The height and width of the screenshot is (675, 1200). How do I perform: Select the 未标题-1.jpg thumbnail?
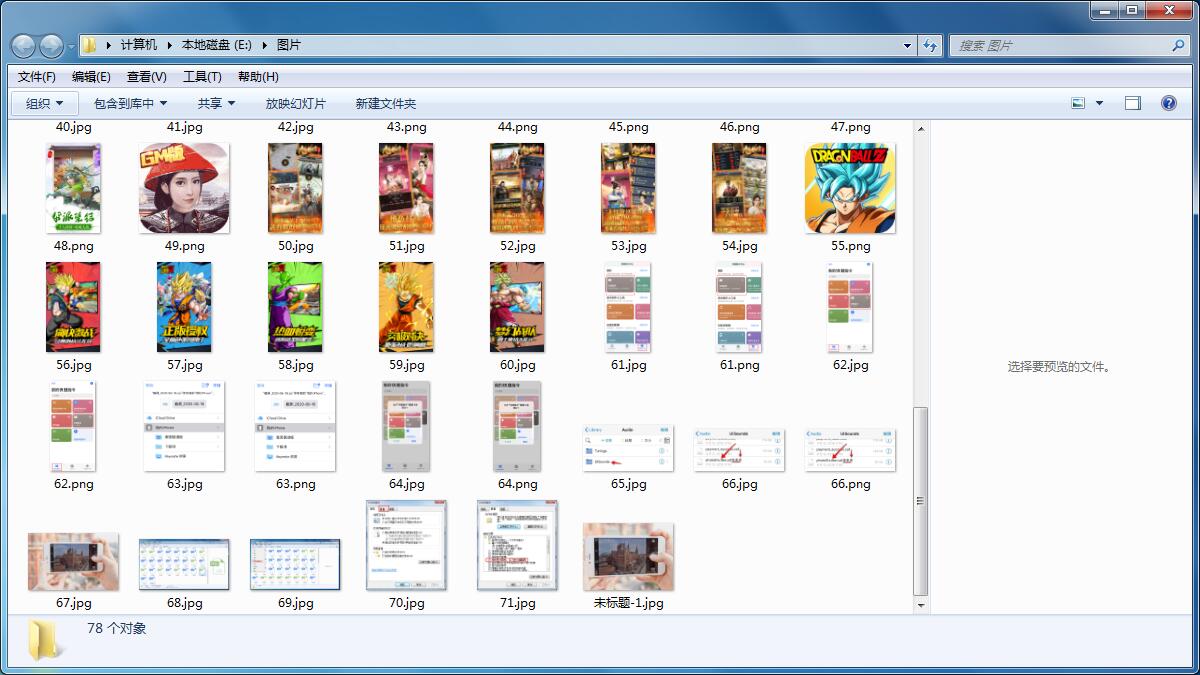(627, 548)
